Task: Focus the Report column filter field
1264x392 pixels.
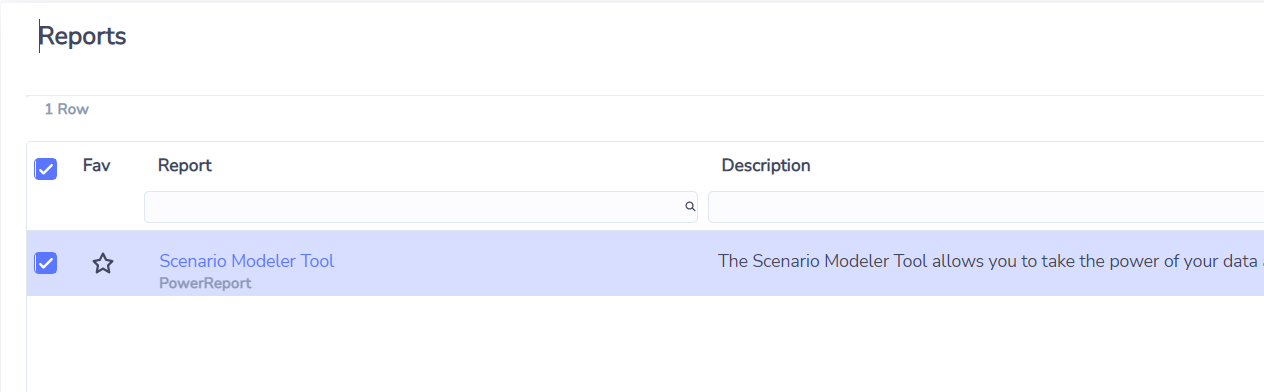Action: pyautogui.click(x=421, y=207)
